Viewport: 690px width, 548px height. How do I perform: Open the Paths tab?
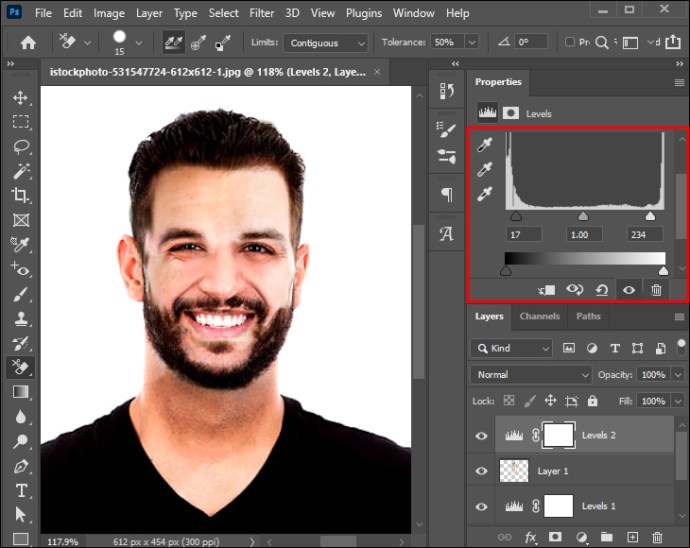click(x=588, y=316)
